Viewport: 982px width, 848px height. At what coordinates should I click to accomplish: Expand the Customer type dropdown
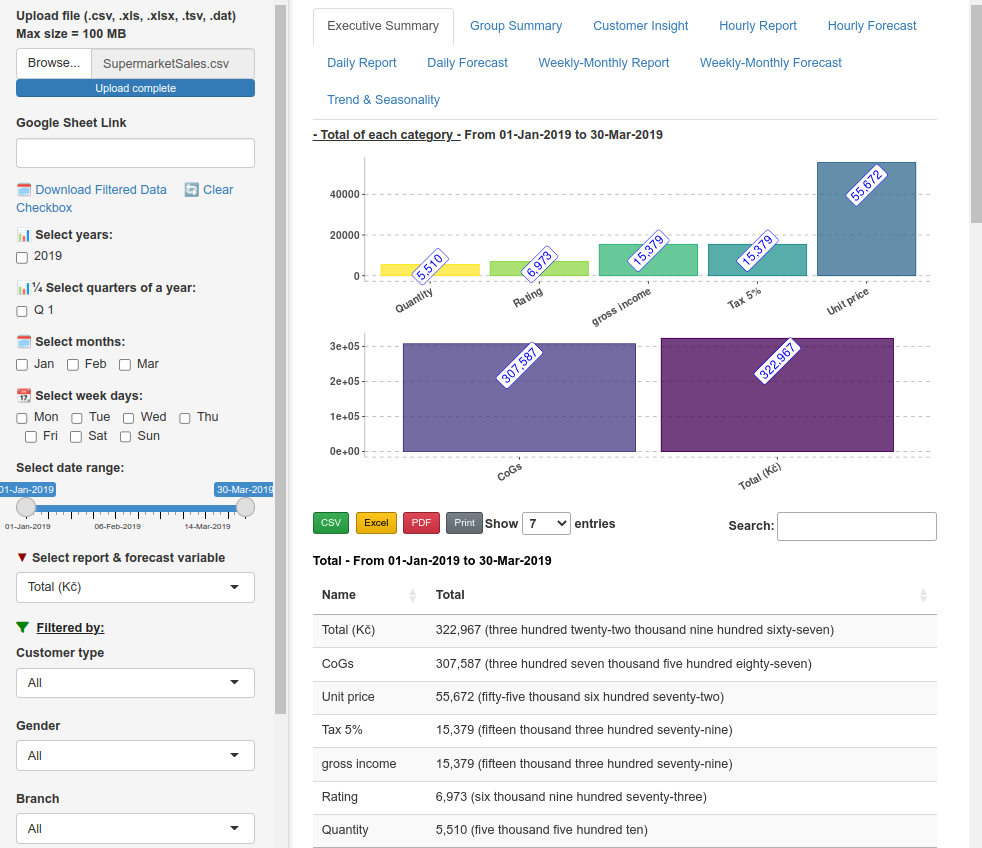135,683
